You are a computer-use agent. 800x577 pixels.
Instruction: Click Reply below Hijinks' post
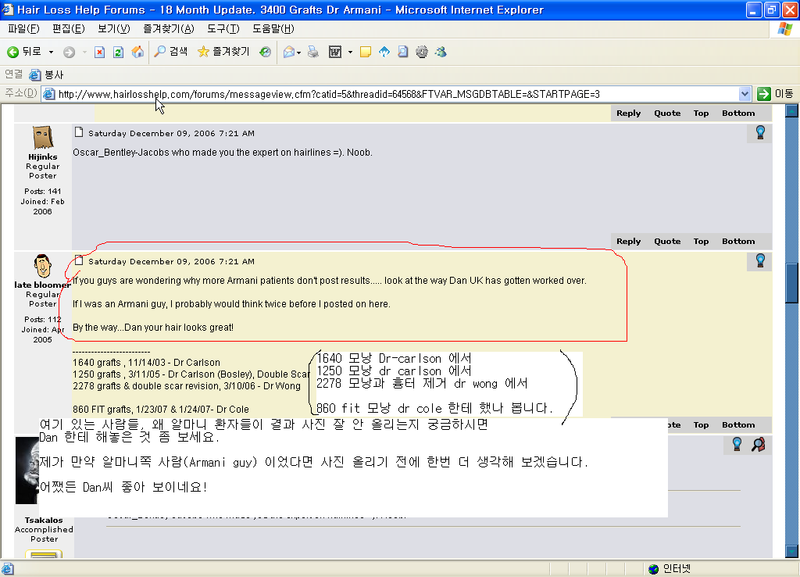[x=629, y=241]
